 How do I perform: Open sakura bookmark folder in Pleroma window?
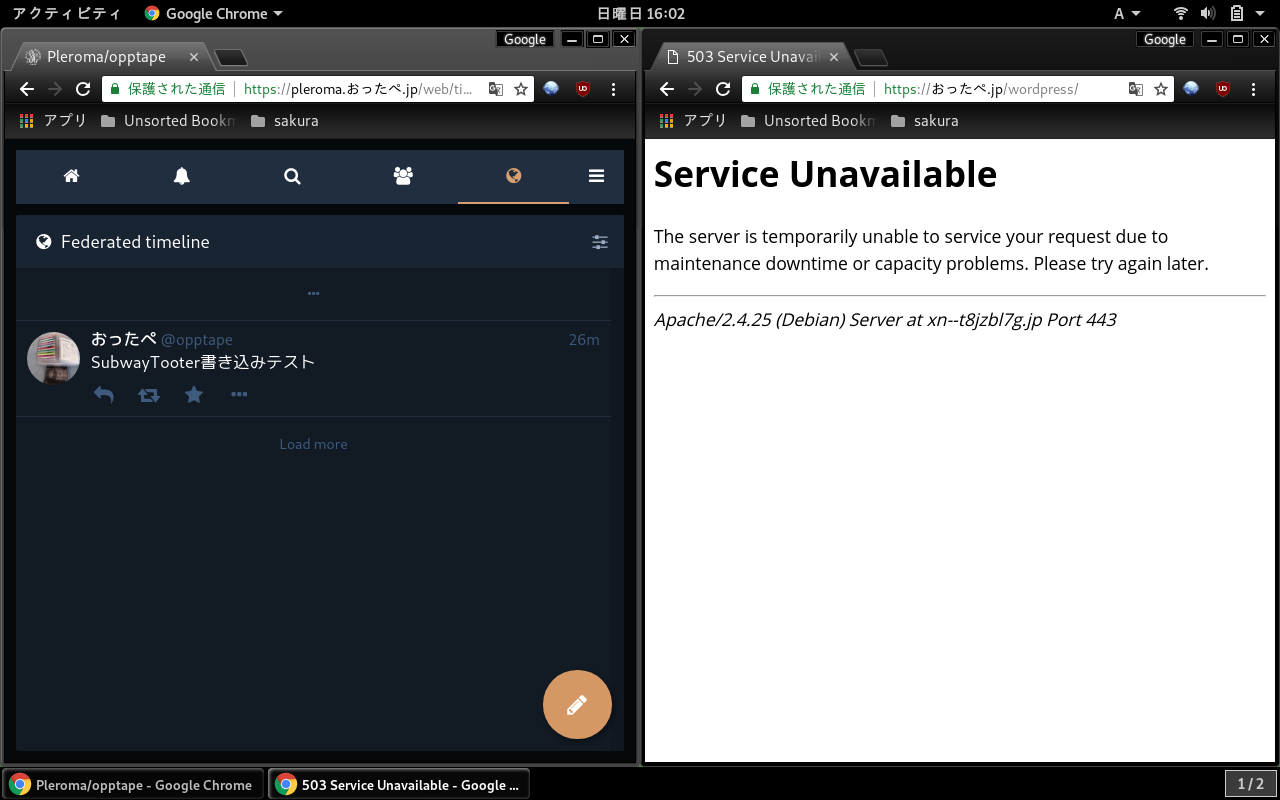point(285,121)
